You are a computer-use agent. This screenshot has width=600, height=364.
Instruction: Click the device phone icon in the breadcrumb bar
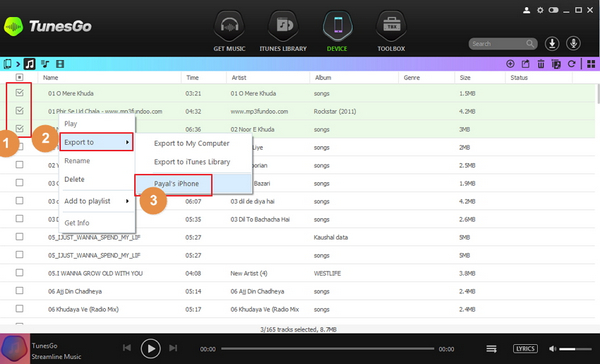click(x=7, y=64)
